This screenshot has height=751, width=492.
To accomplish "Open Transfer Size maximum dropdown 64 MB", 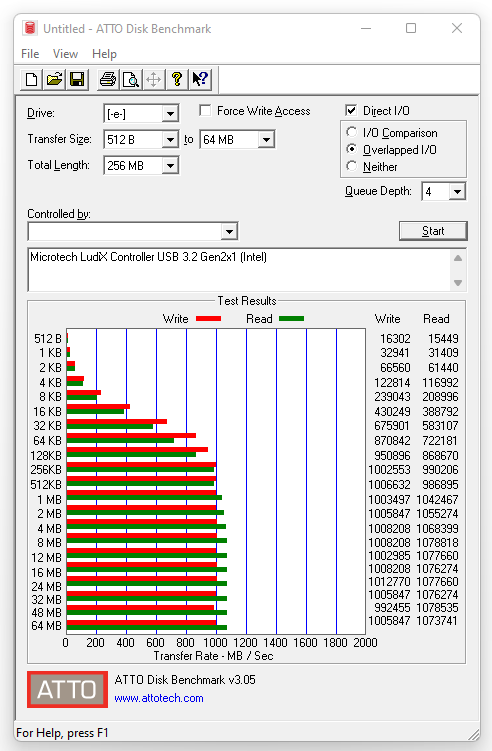I will tap(266, 140).
